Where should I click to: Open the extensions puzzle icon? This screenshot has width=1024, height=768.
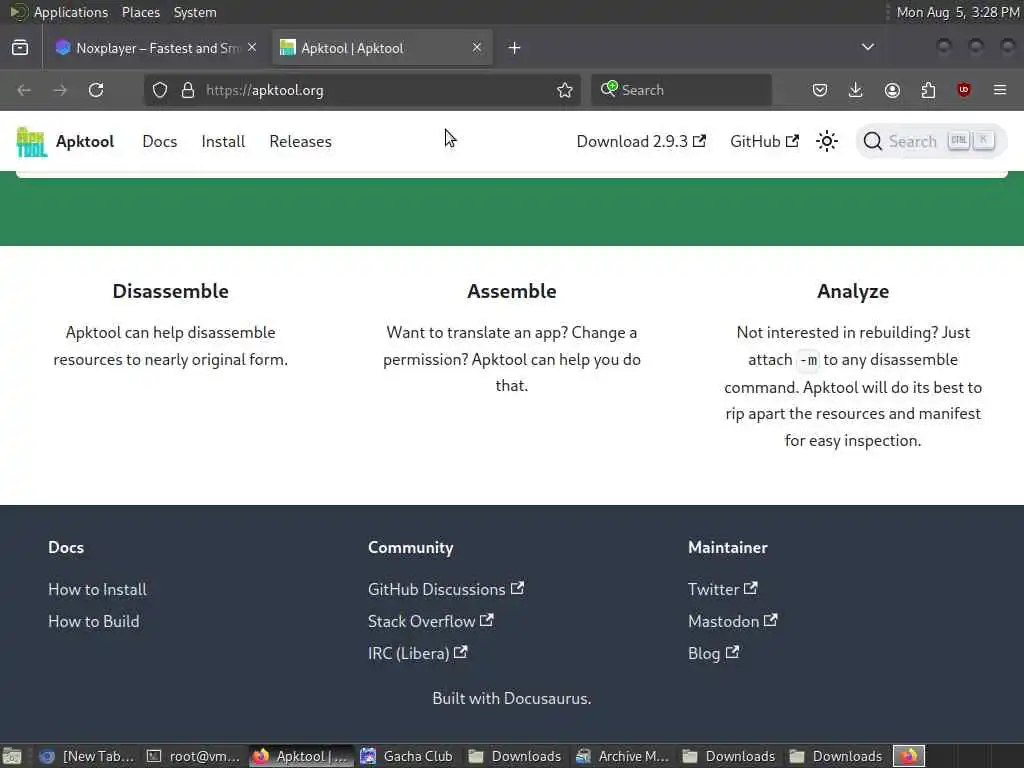click(x=928, y=90)
